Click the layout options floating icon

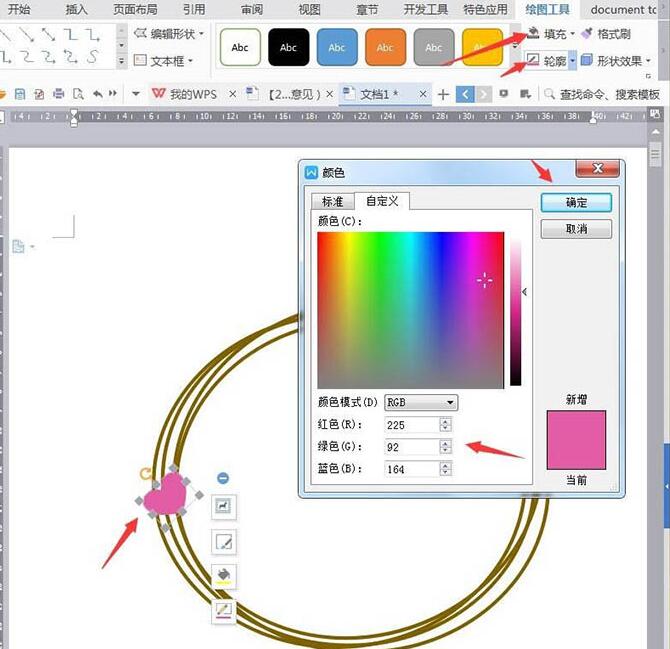coord(224,507)
